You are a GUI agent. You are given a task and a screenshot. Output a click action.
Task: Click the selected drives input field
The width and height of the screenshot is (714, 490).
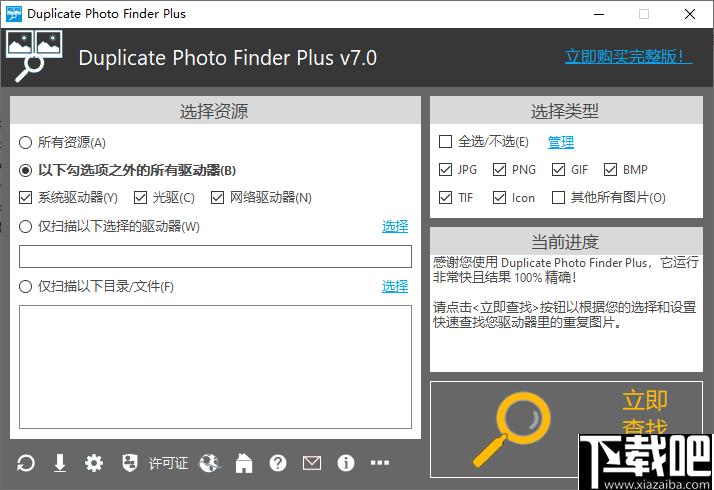click(x=215, y=256)
